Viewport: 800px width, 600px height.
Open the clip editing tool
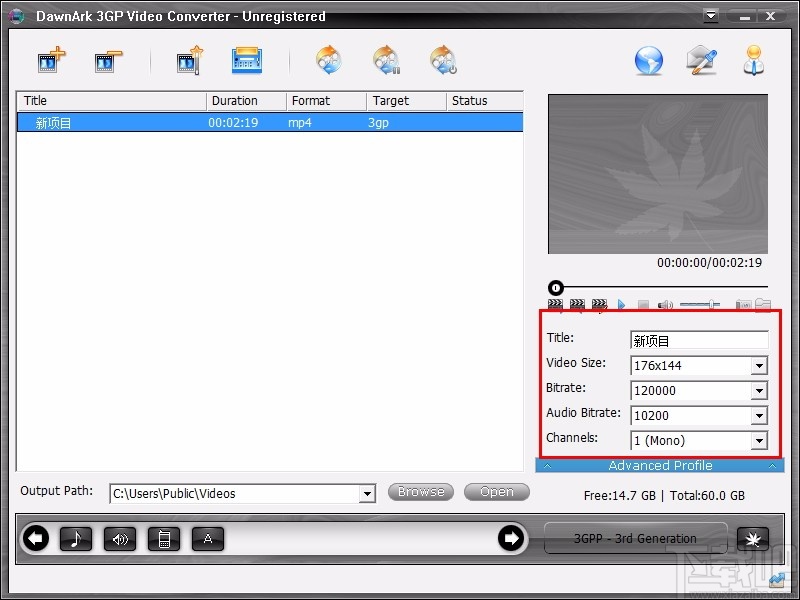click(190, 60)
